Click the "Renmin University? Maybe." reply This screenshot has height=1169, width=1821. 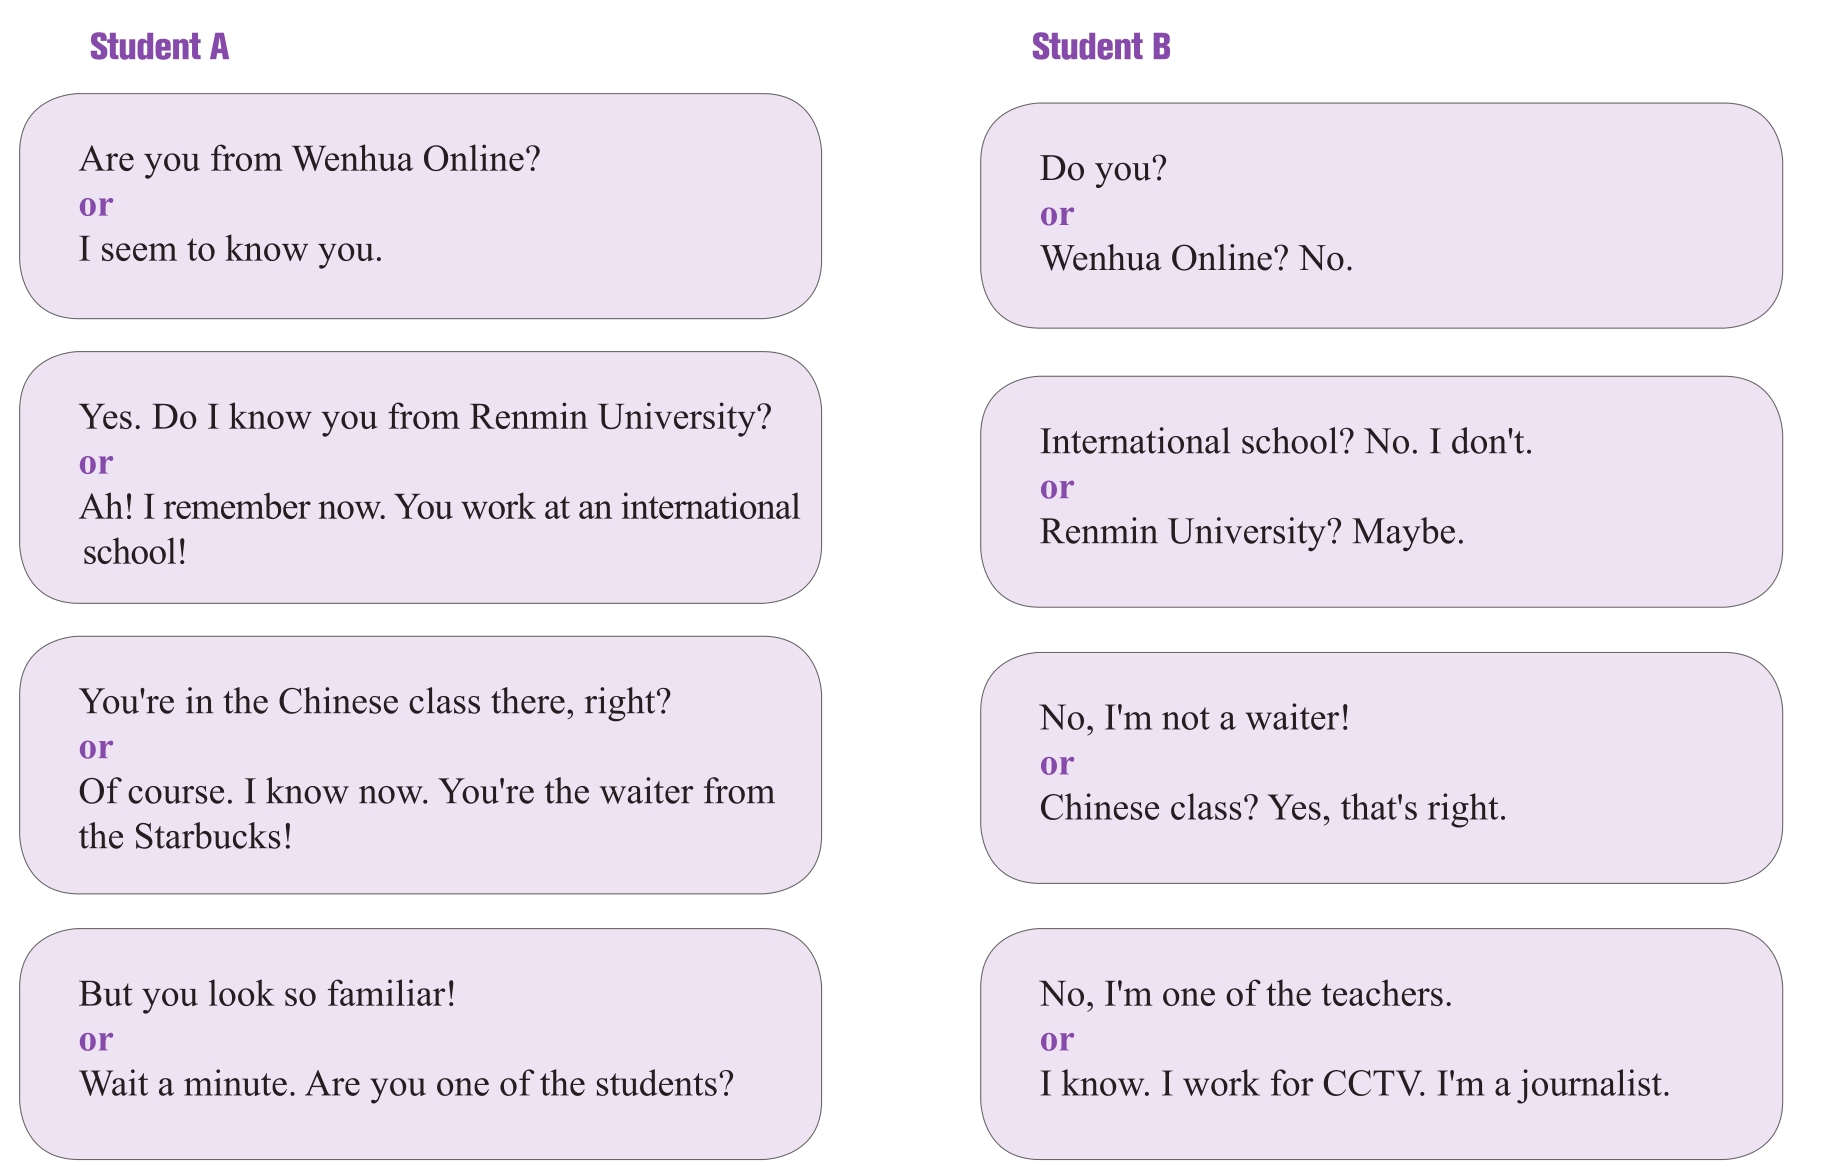pyautogui.click(x=1251, y=531)
